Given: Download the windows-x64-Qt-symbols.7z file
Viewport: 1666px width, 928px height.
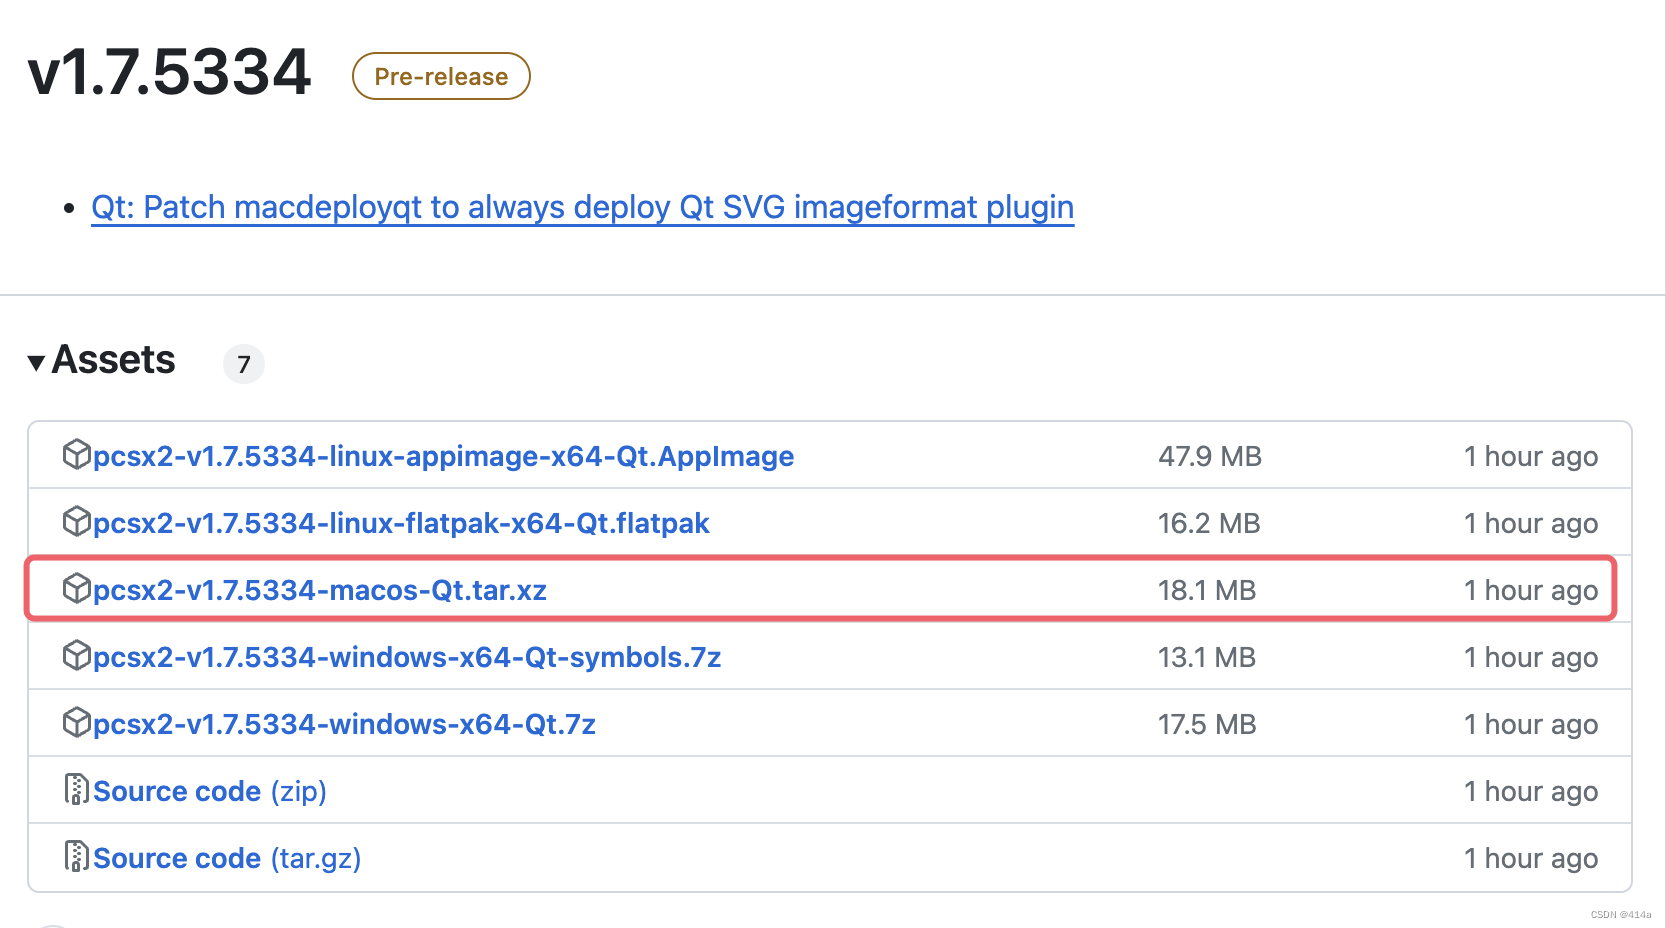Looking at the screenshot, I should [x=407, y=656].
